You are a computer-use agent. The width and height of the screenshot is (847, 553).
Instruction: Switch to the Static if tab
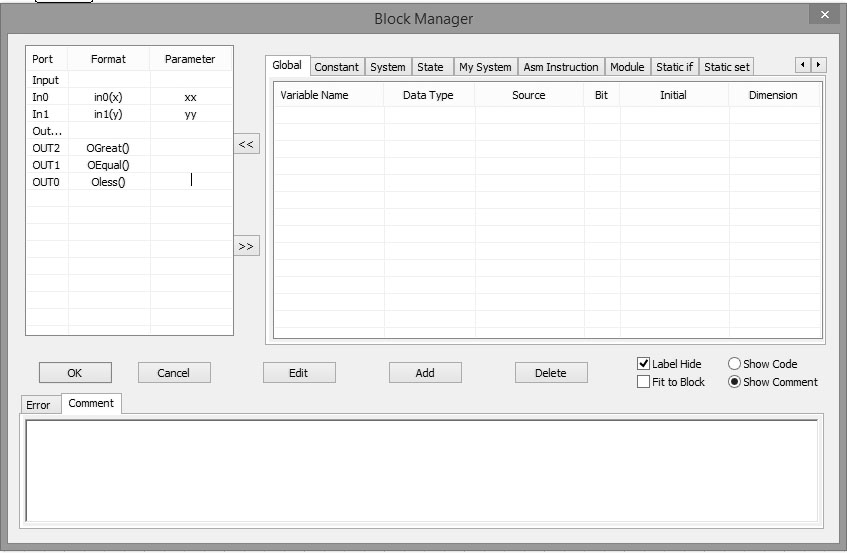click(x=674, y=67)
